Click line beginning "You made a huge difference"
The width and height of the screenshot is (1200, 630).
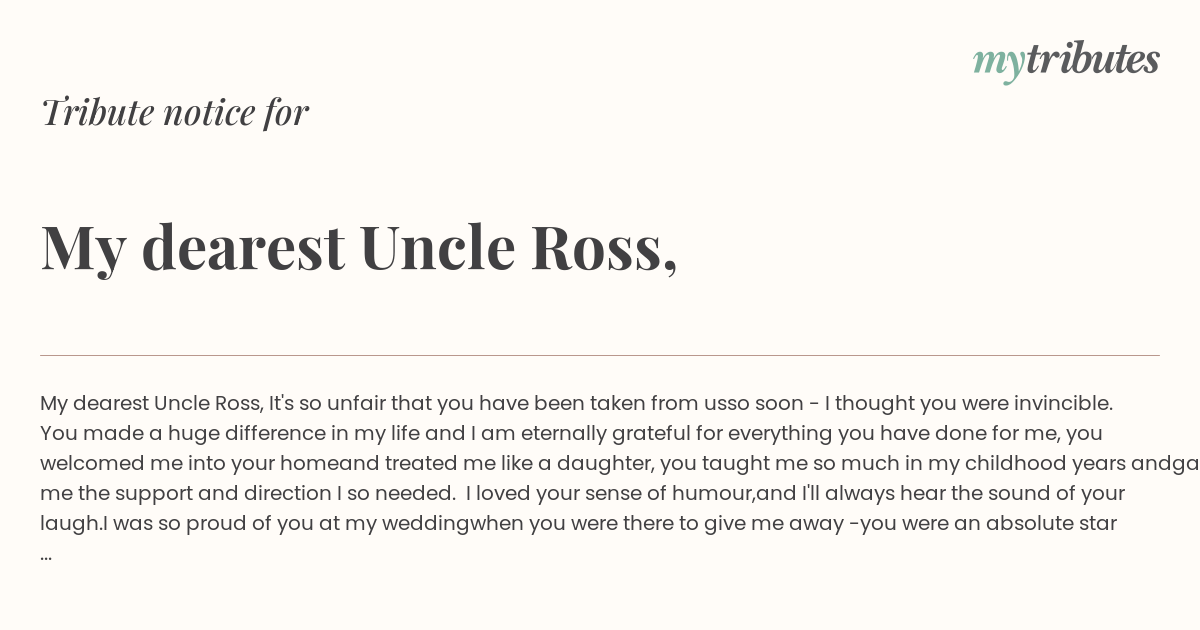(x=571, y=434)
